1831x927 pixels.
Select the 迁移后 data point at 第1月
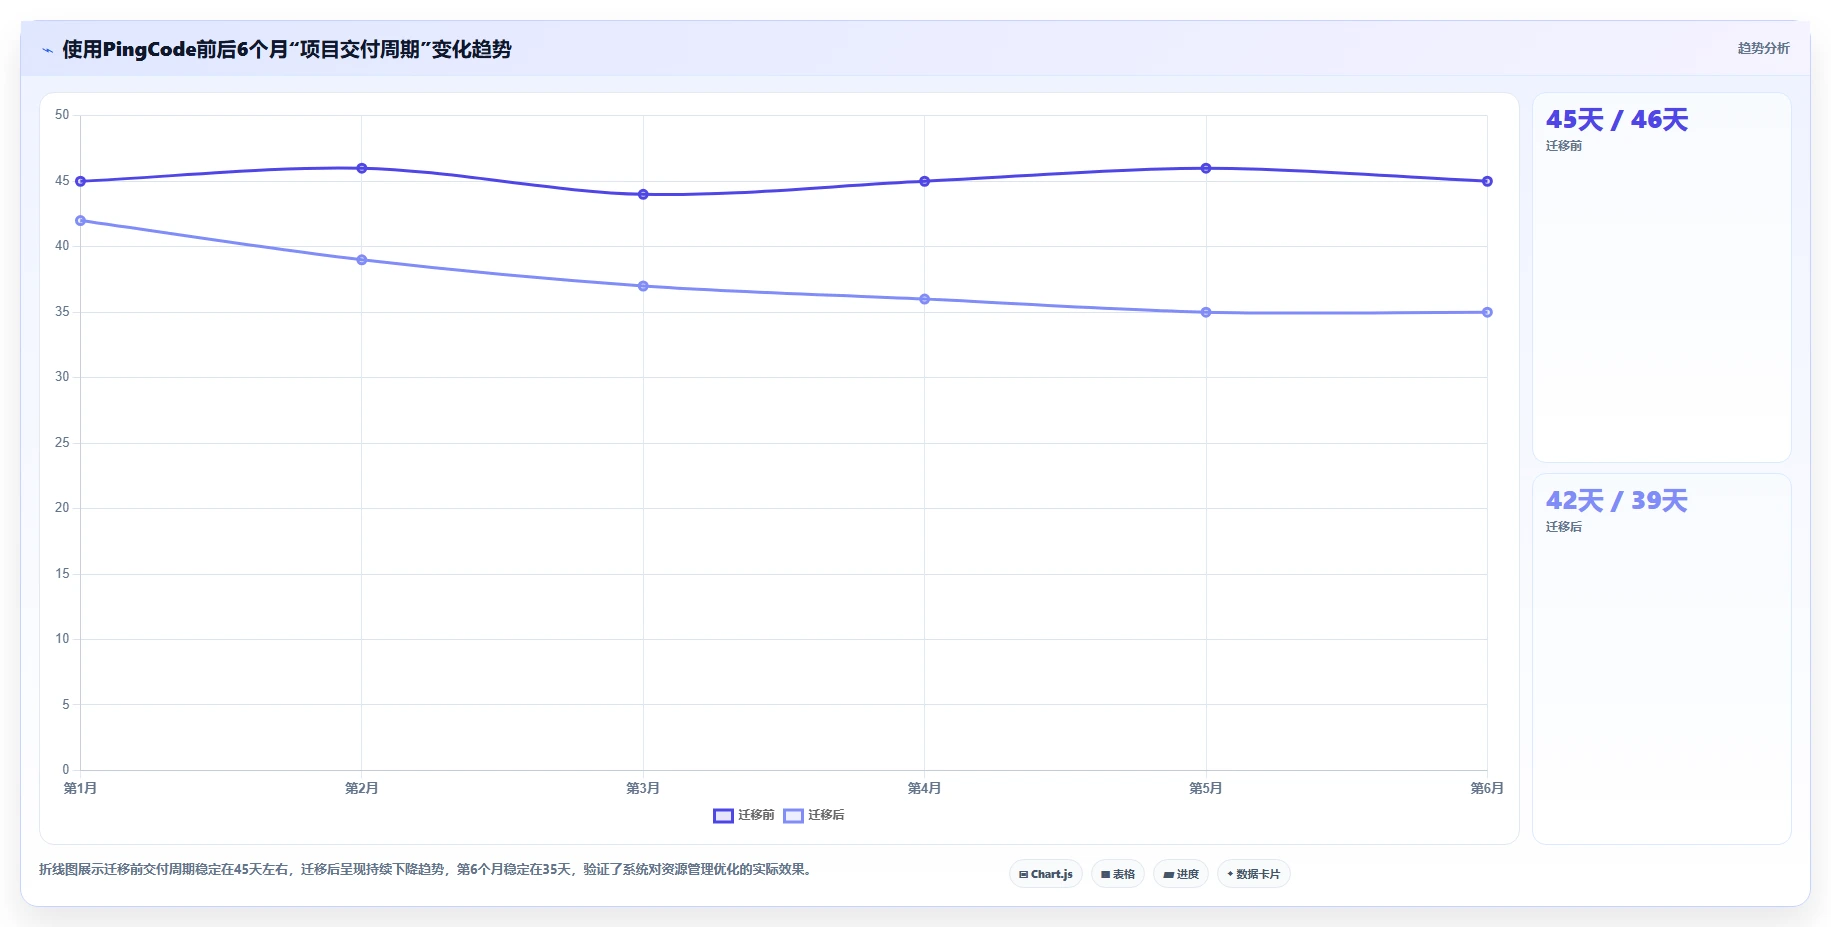point(81,221)
